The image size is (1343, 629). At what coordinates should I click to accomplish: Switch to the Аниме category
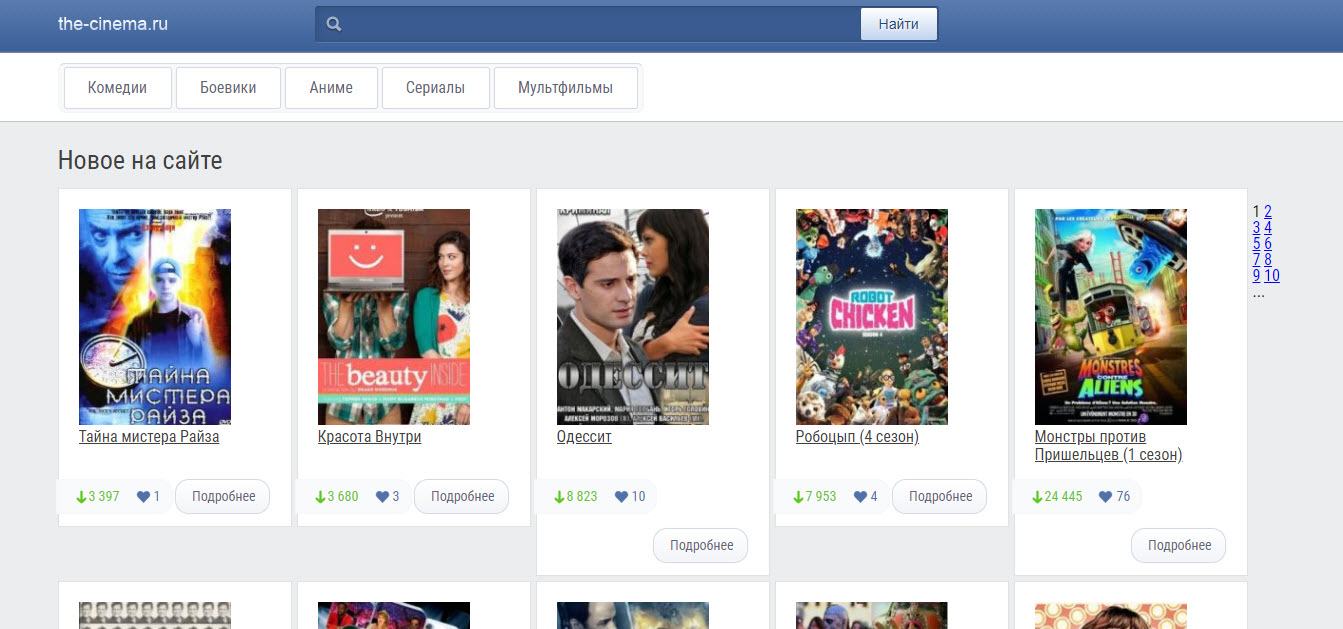(331, 88)
